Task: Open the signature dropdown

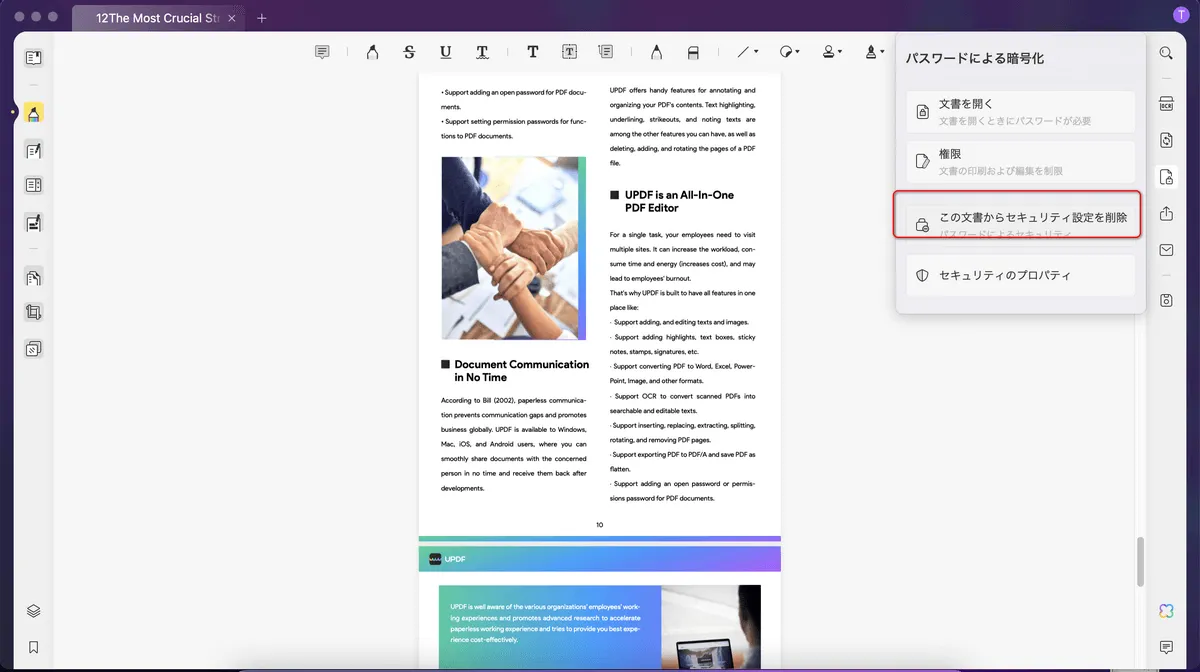Action: 875,52
